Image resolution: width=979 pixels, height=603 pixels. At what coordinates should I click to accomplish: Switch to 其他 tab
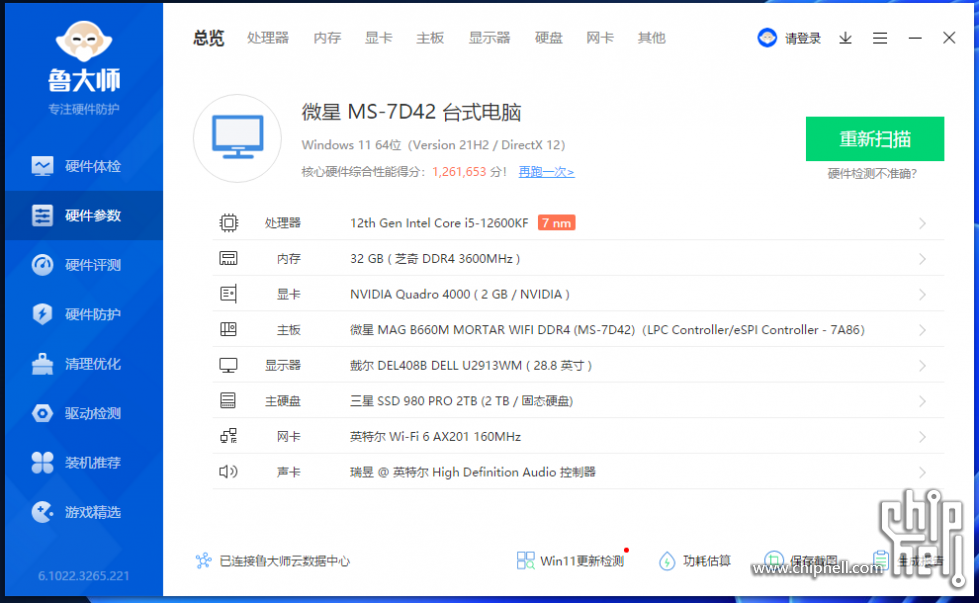651,38
